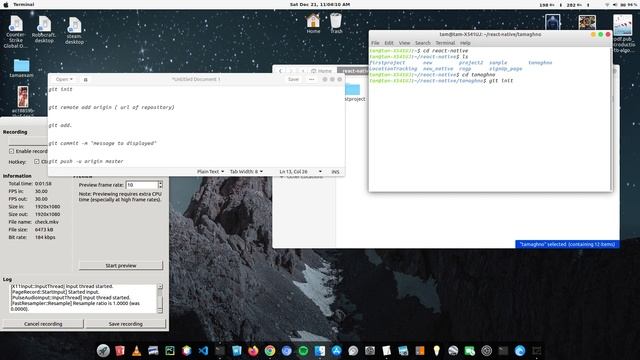Click the terminal window scrollbar
The height and width of the screenshot is (360, 640).
pyautogui.click(x=611, y=119)
